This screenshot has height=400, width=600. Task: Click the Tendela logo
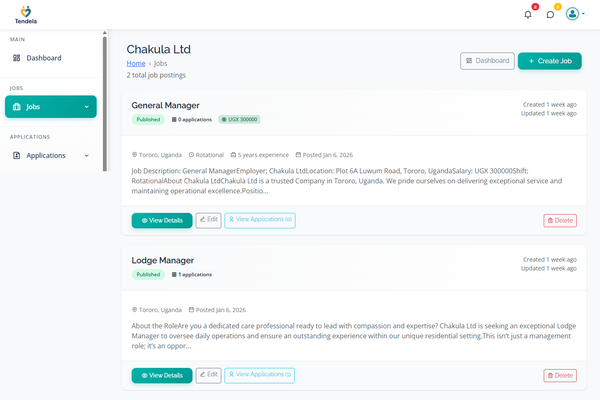point(27,14)
